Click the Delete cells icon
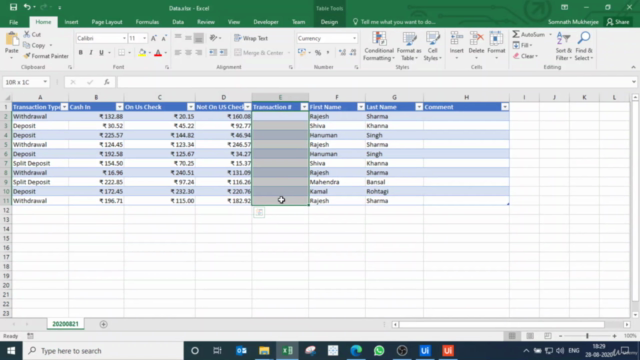Image resolution: width=640 pixels, height=360 pixels. (x=476, y=39)
